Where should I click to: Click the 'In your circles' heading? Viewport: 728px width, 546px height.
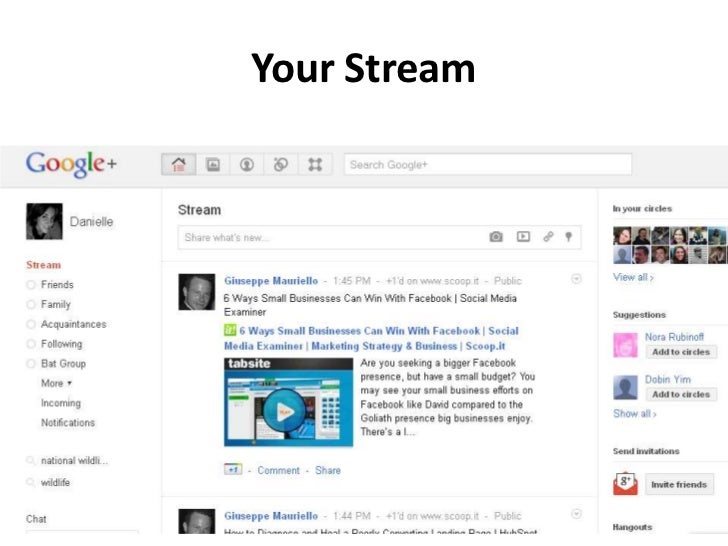pos(642,208)
